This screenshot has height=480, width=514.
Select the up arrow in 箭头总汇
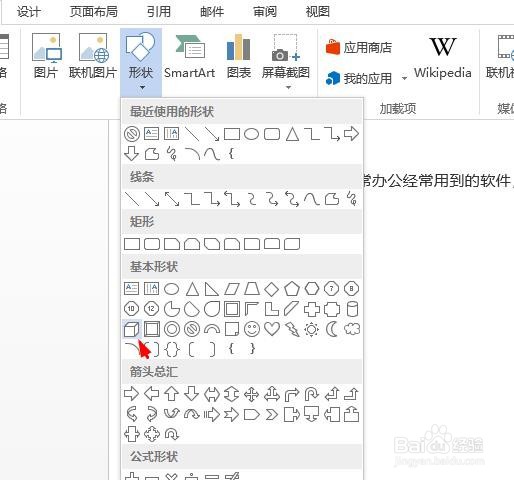172,394
